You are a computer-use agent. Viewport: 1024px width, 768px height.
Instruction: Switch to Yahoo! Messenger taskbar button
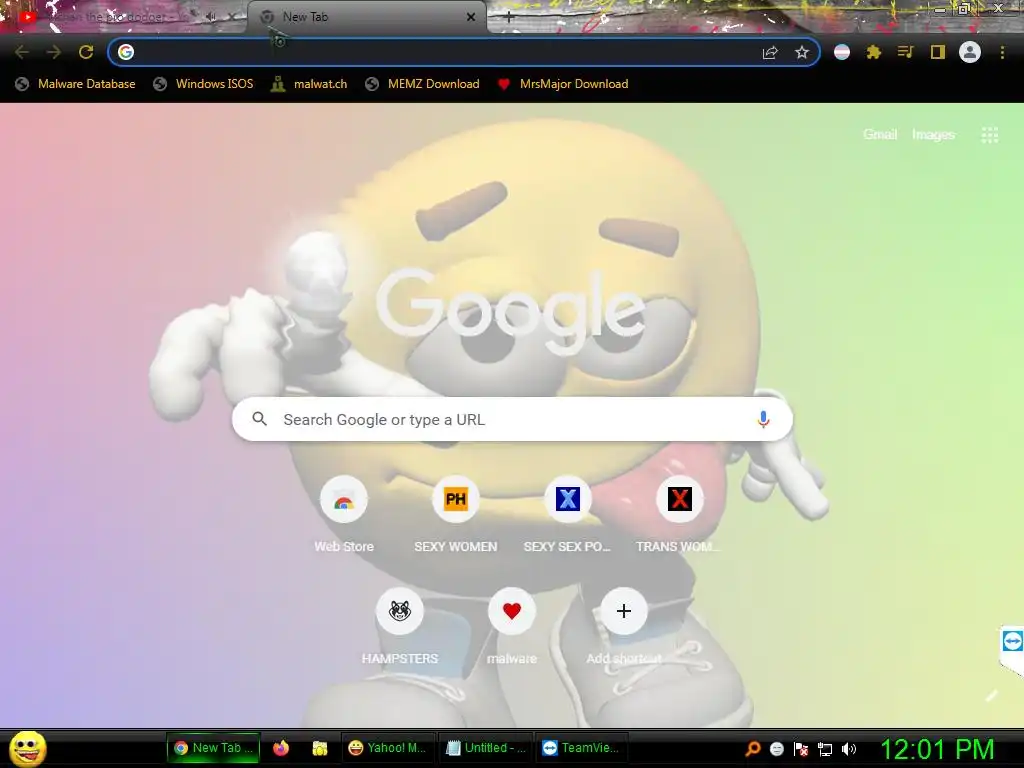click(387, 748)
